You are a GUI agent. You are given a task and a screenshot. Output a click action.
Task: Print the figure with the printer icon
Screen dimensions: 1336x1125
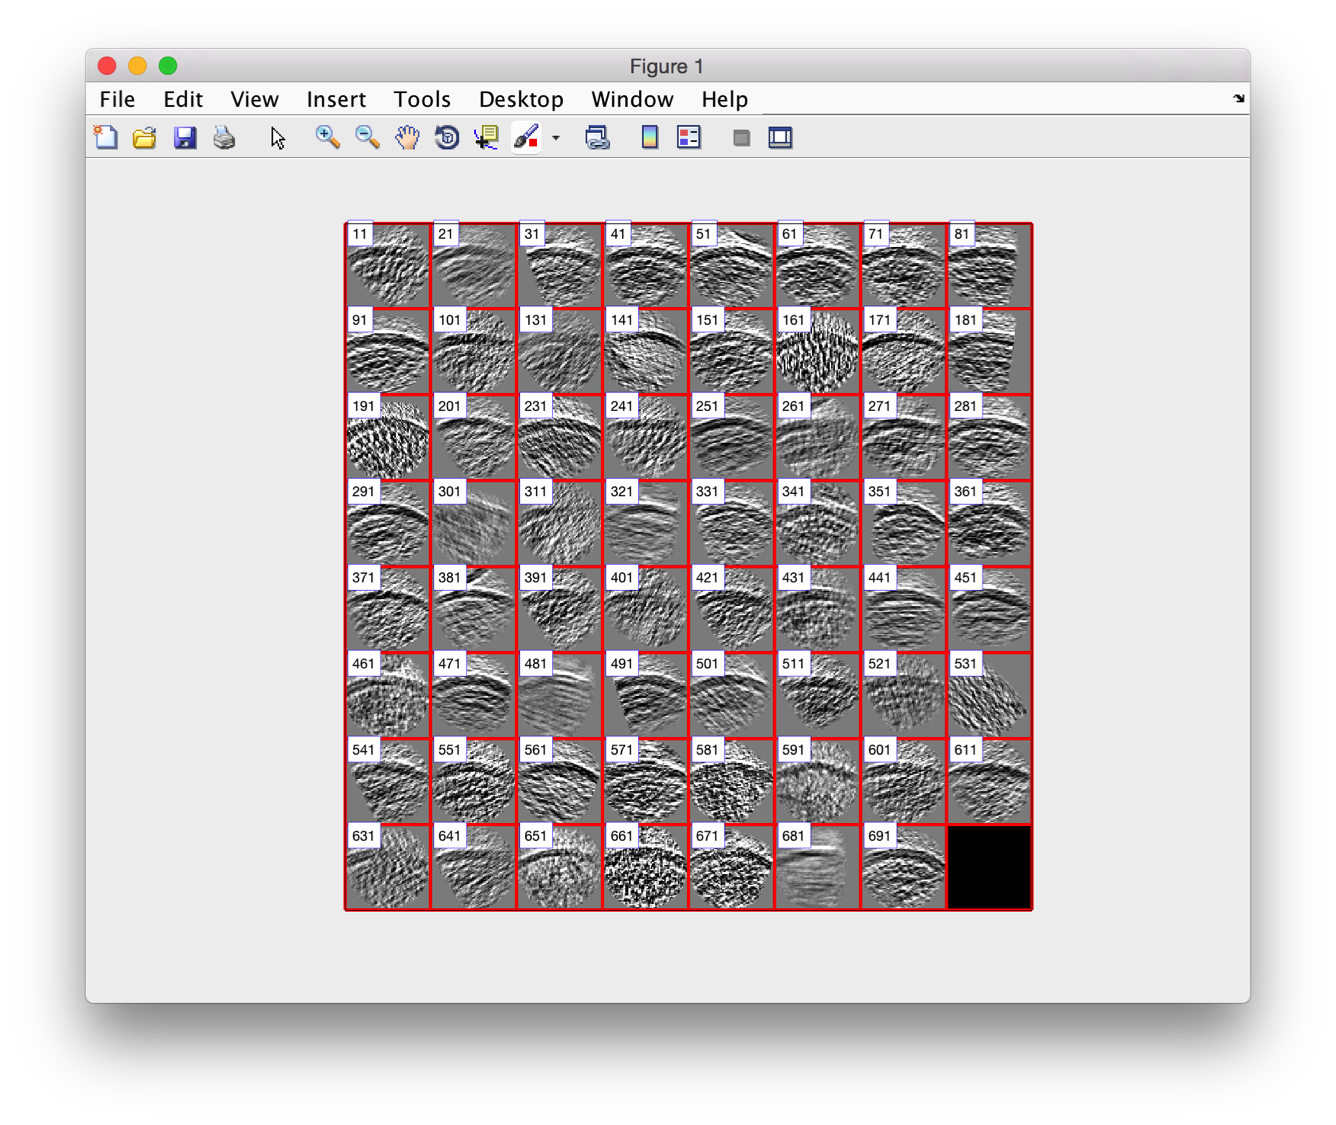coord(224,137)
